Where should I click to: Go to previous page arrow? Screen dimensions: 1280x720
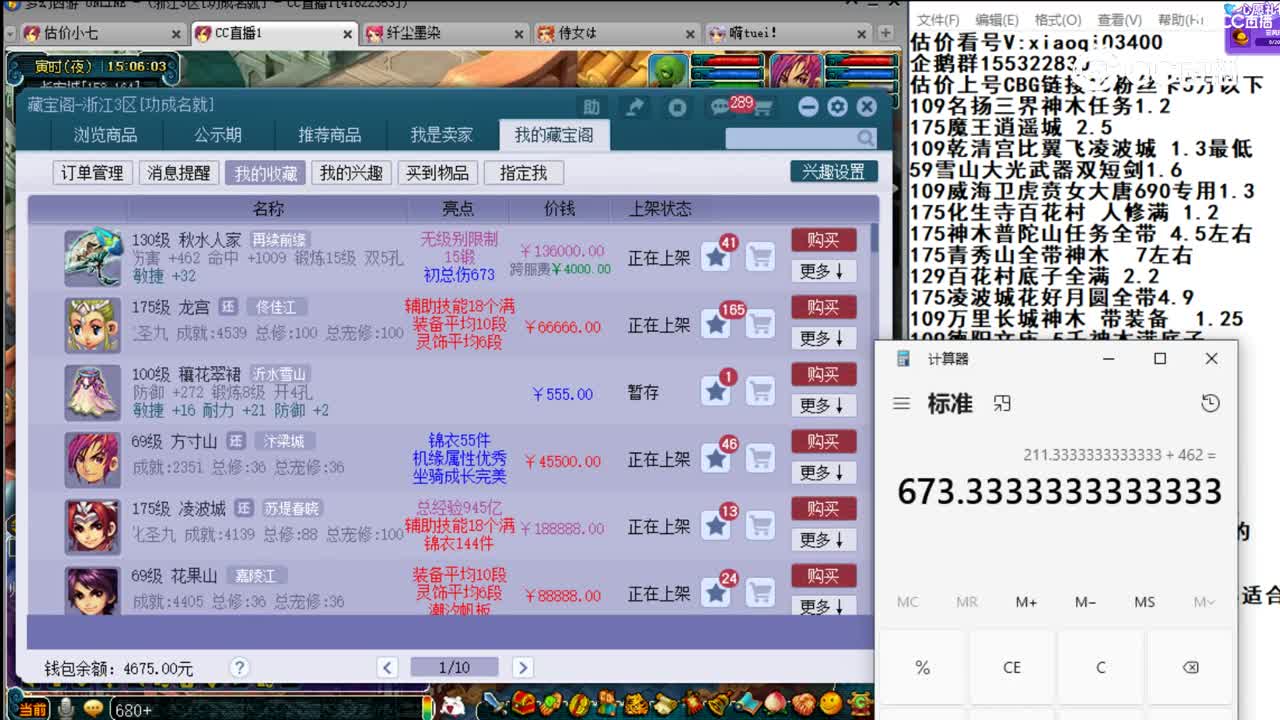(388, 667)
